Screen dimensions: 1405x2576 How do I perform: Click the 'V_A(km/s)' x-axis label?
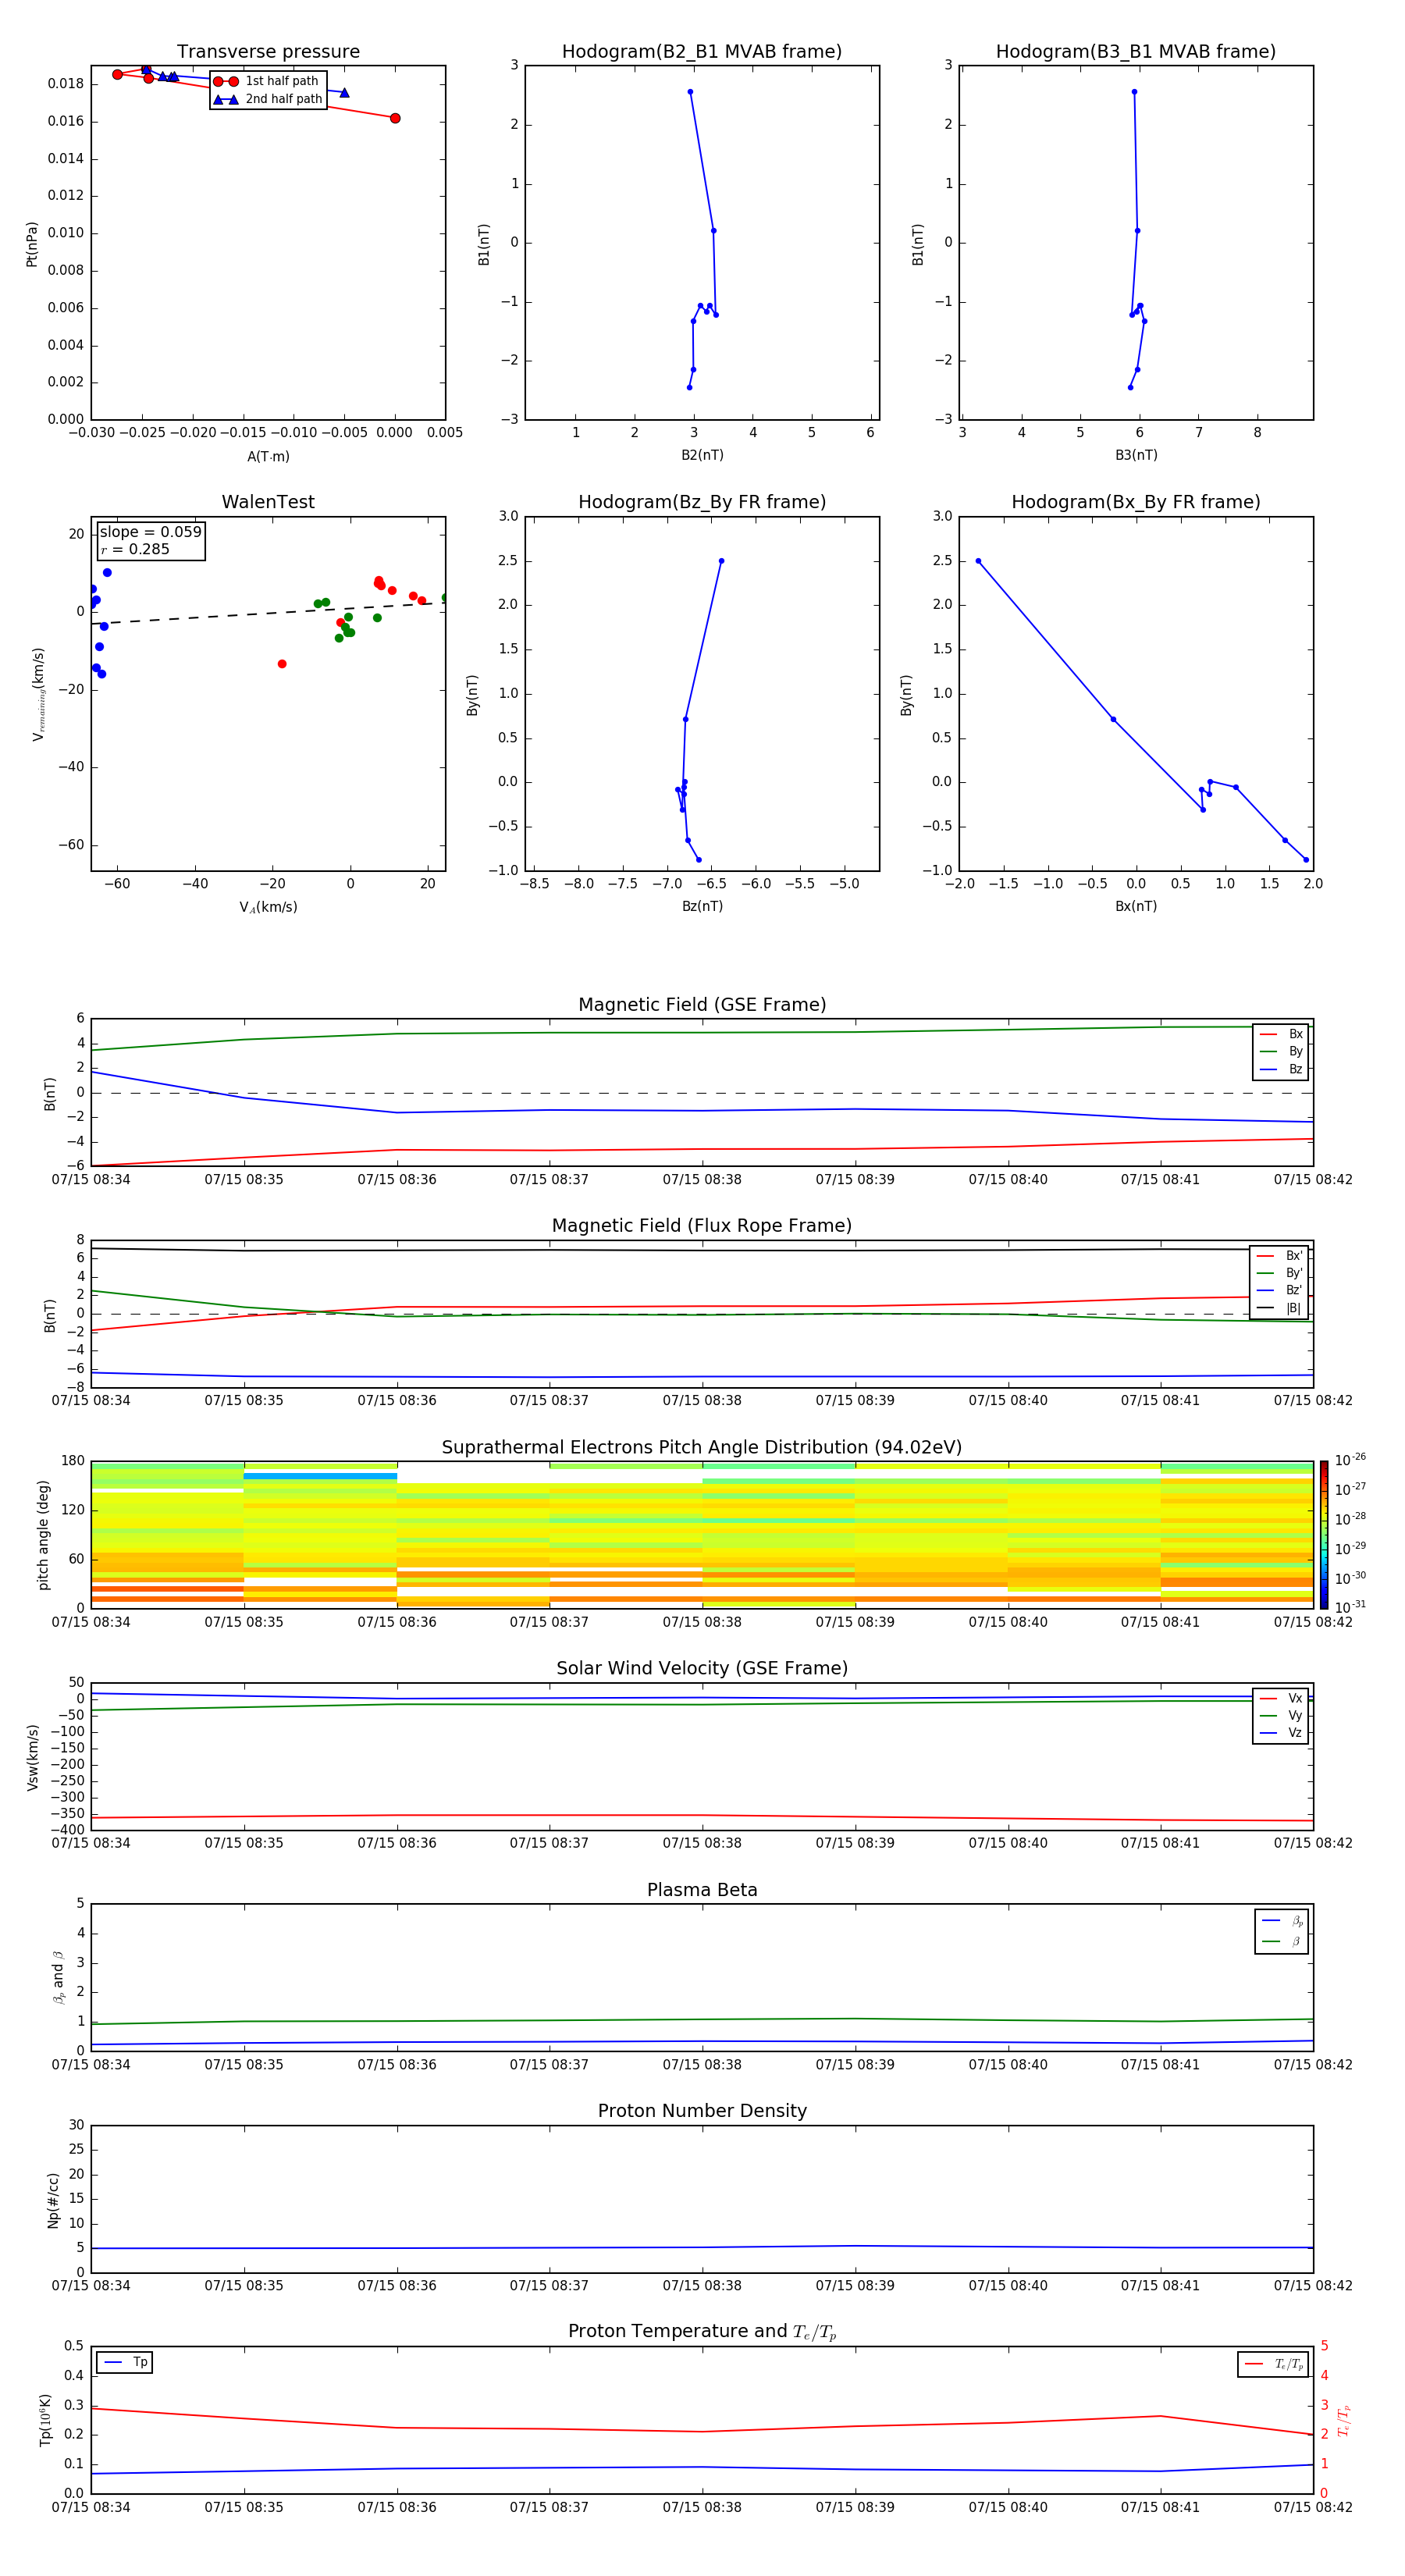pos(268,907)
